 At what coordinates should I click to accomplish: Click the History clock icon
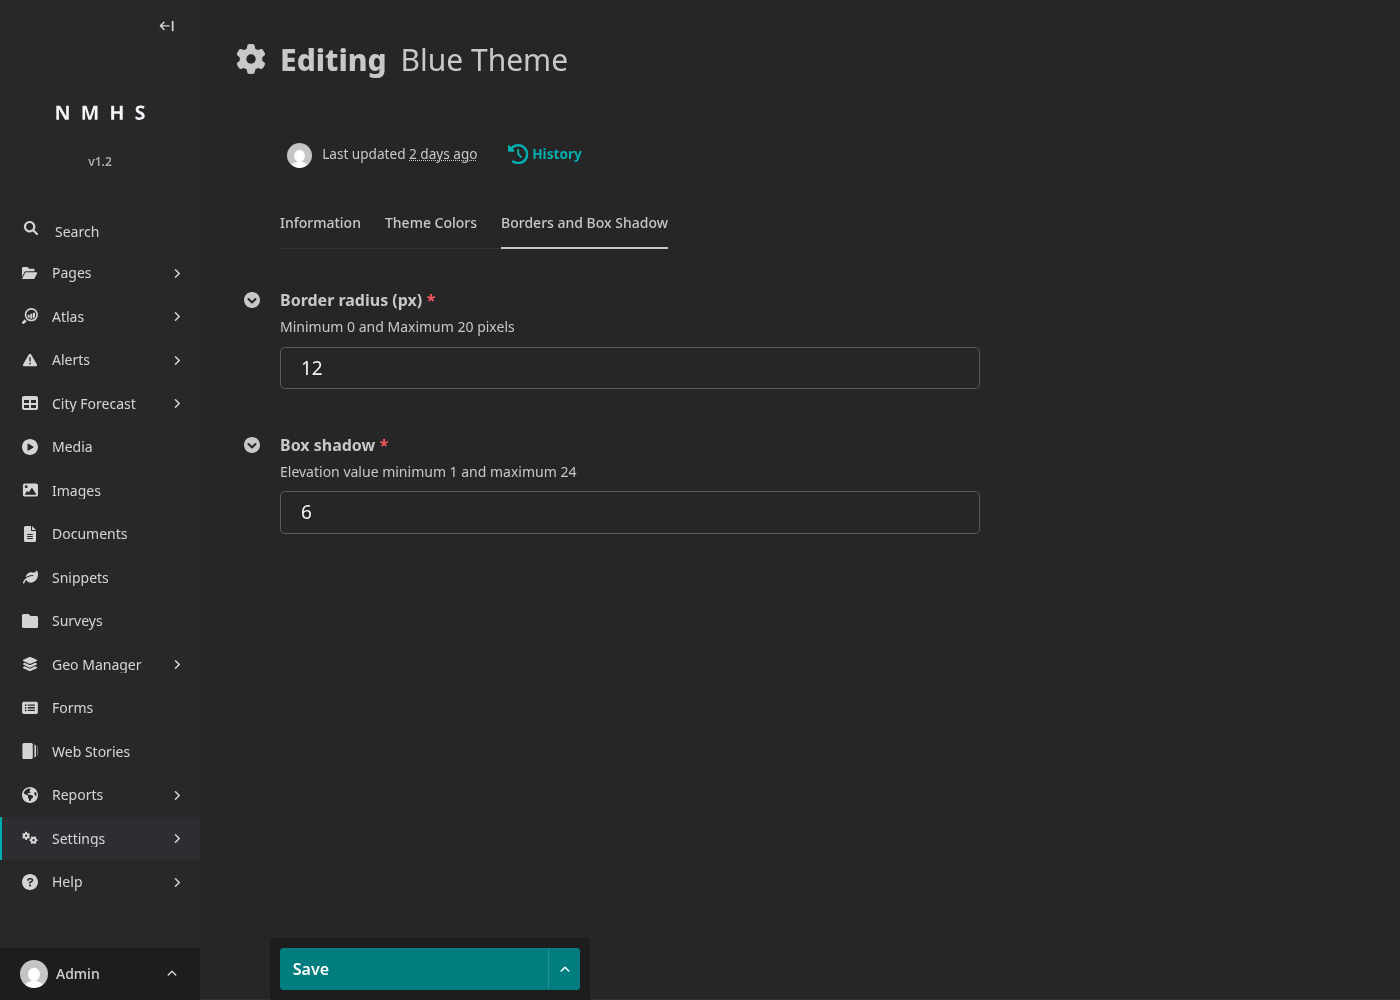coord(518,154)
